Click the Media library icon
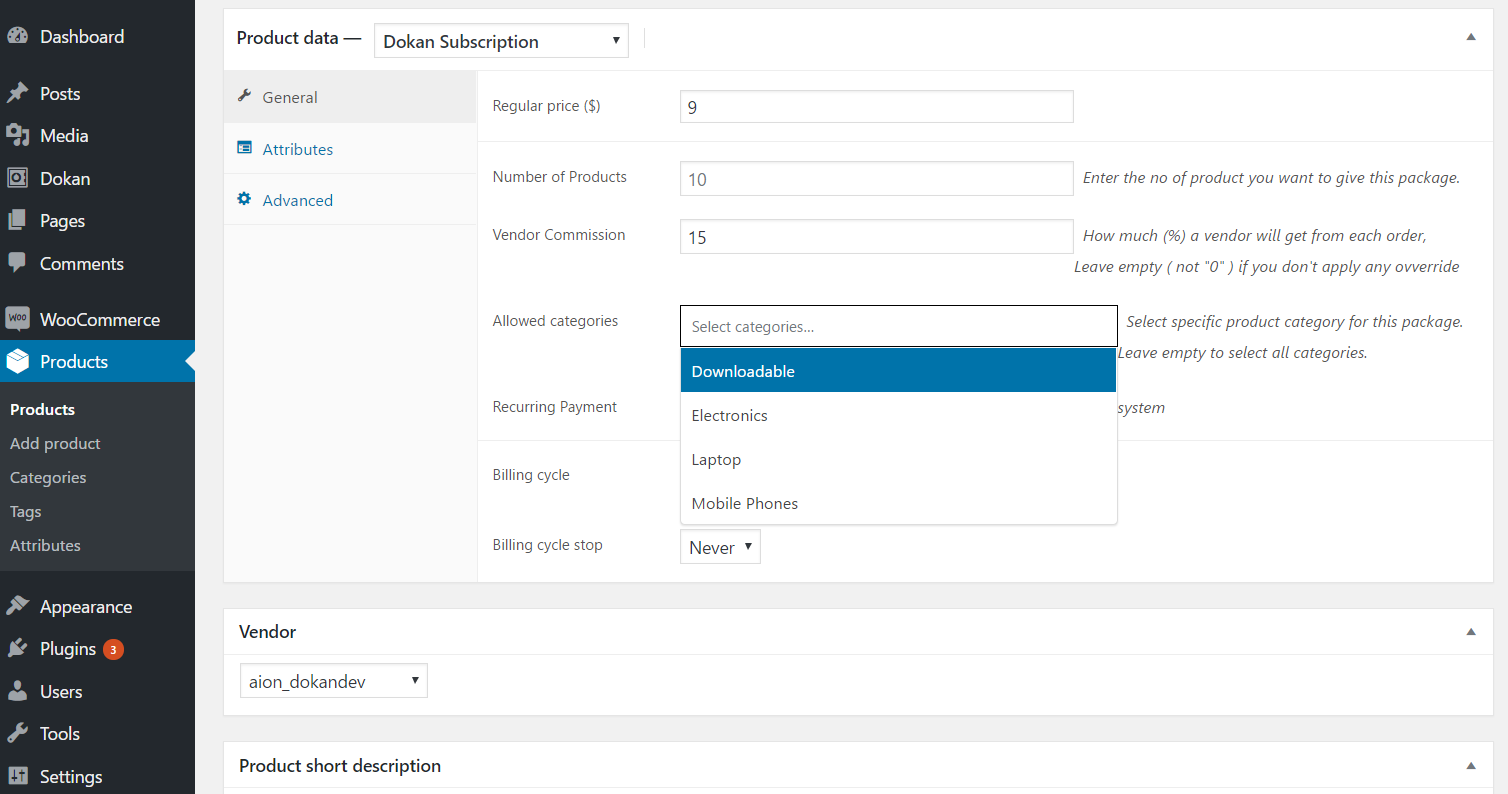The height and width of the screenshot is (794, 1508). tap(18, 135)
